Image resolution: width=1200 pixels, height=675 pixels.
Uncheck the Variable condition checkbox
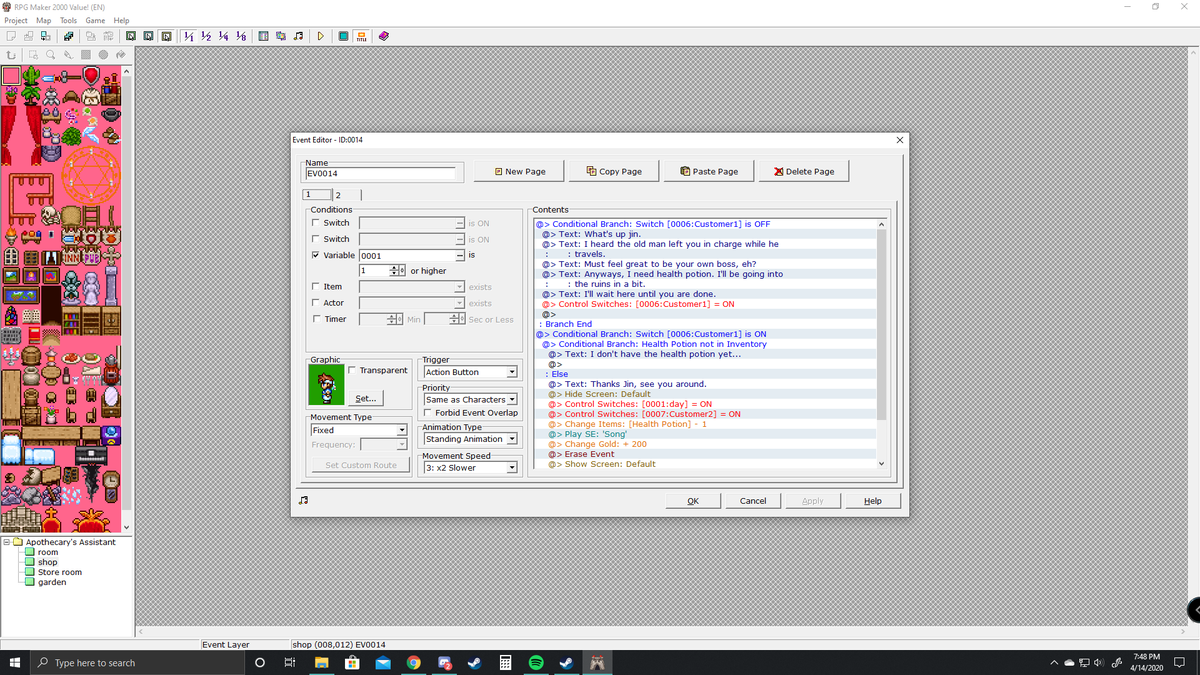(315, 255)
